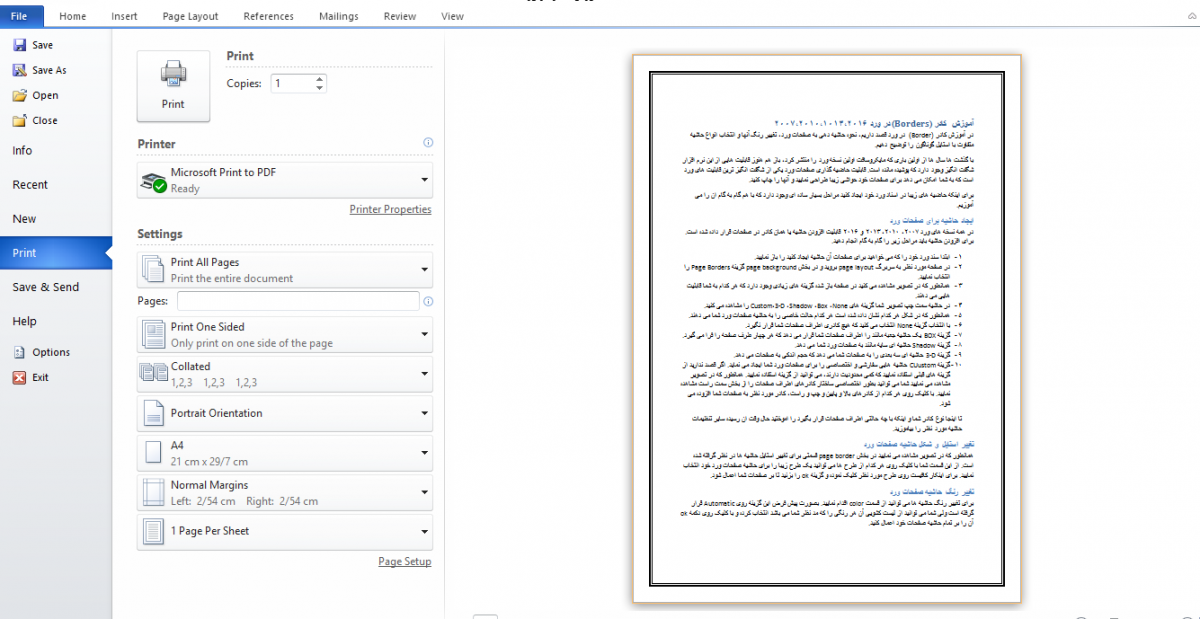This screenshot has height=619, width=1200.
Task: Click the info icon next to Pages field
Action: pos(428,301)
